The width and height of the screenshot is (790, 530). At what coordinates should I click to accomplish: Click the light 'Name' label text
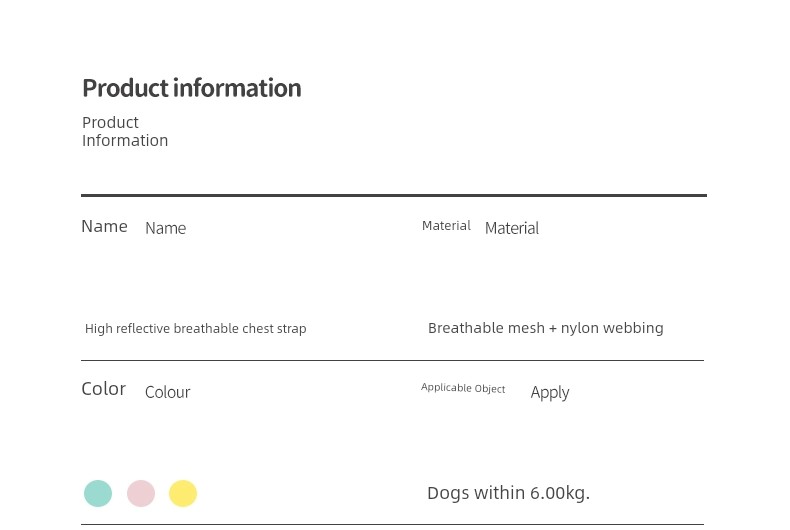point(165,228)
